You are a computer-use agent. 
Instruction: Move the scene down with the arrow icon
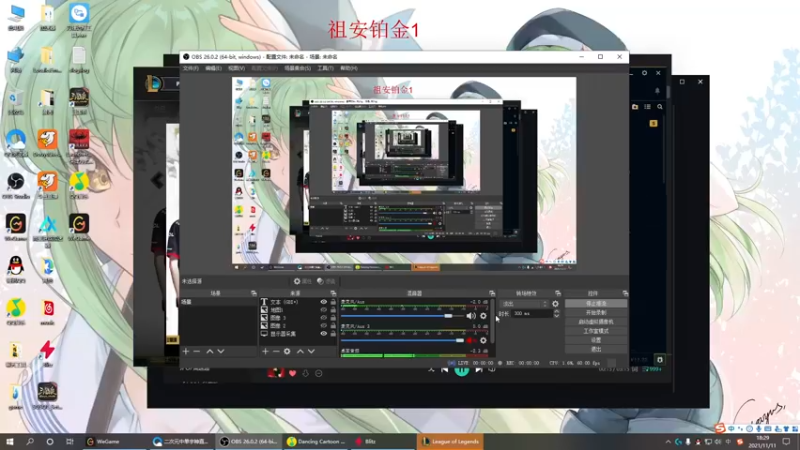(x=221, y=352)
